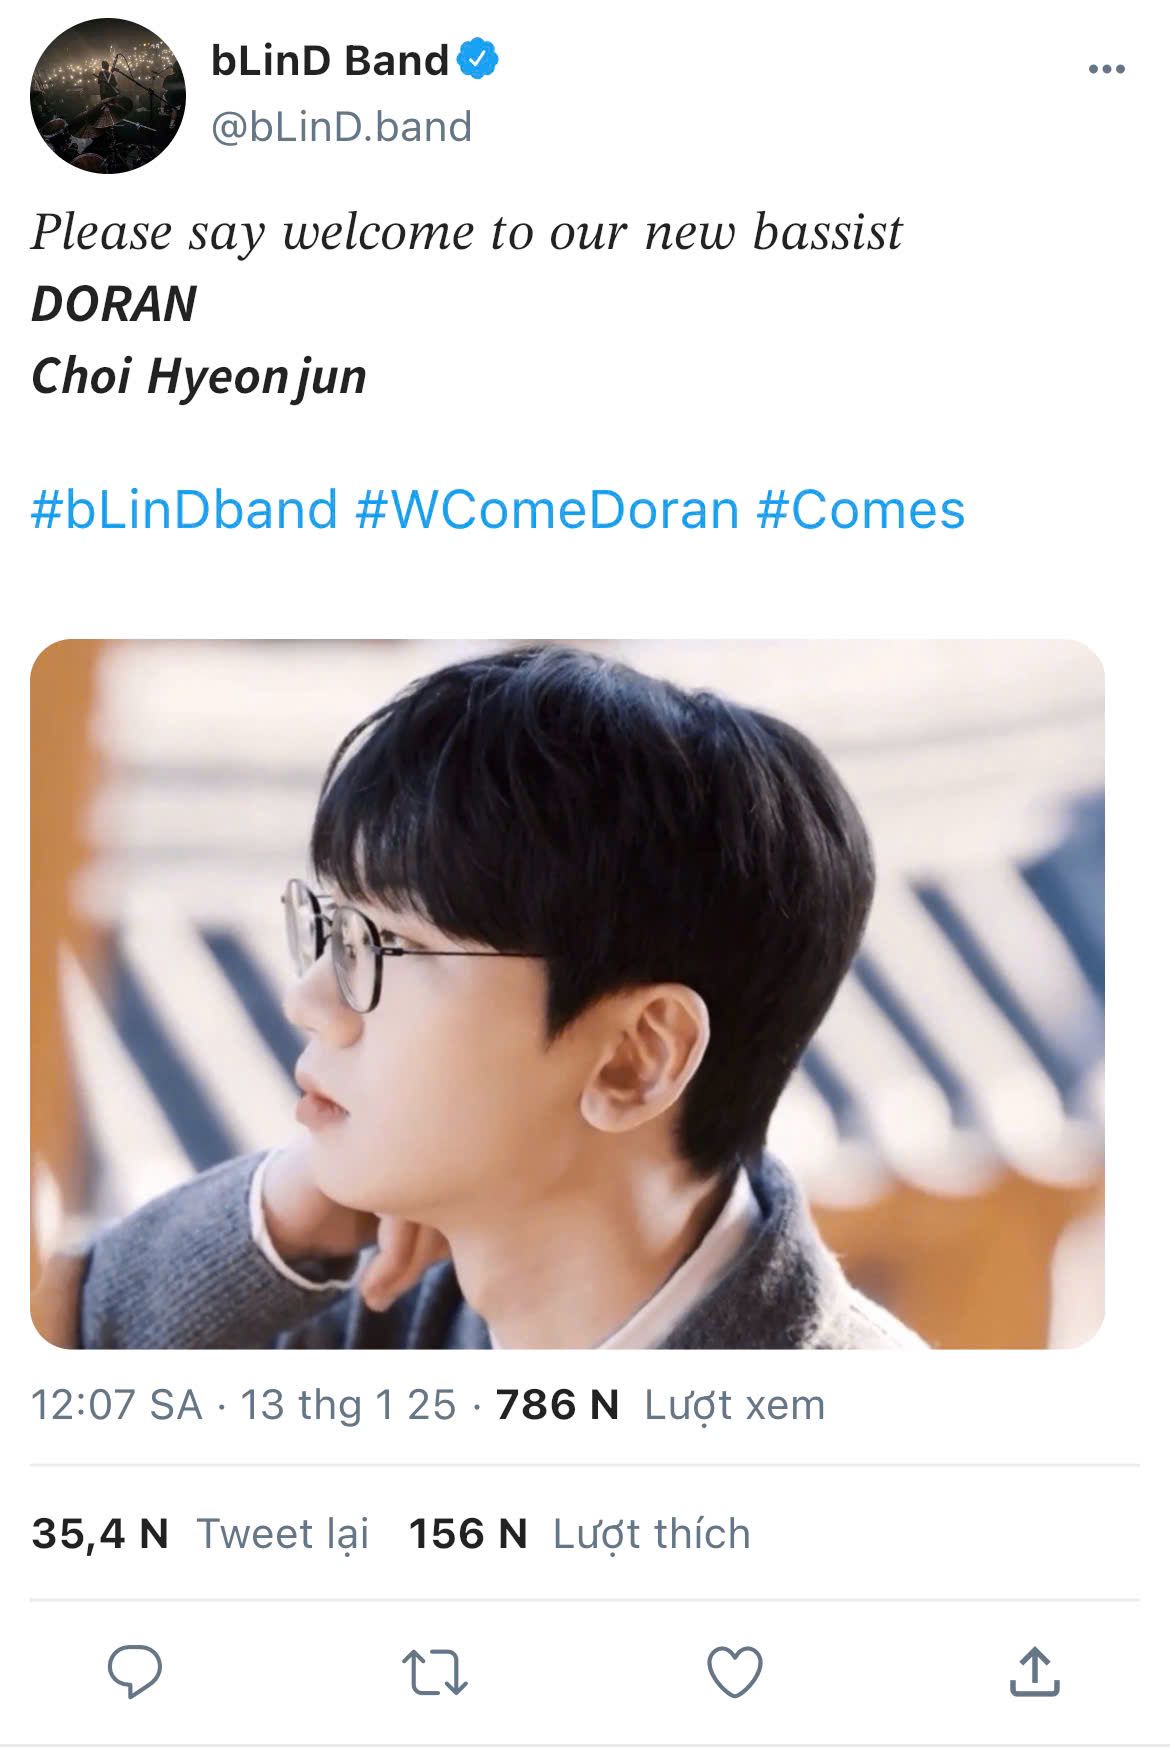Open bLinD Band profile avatar
The image size is (1170, 1749).
tap(108, 96)
